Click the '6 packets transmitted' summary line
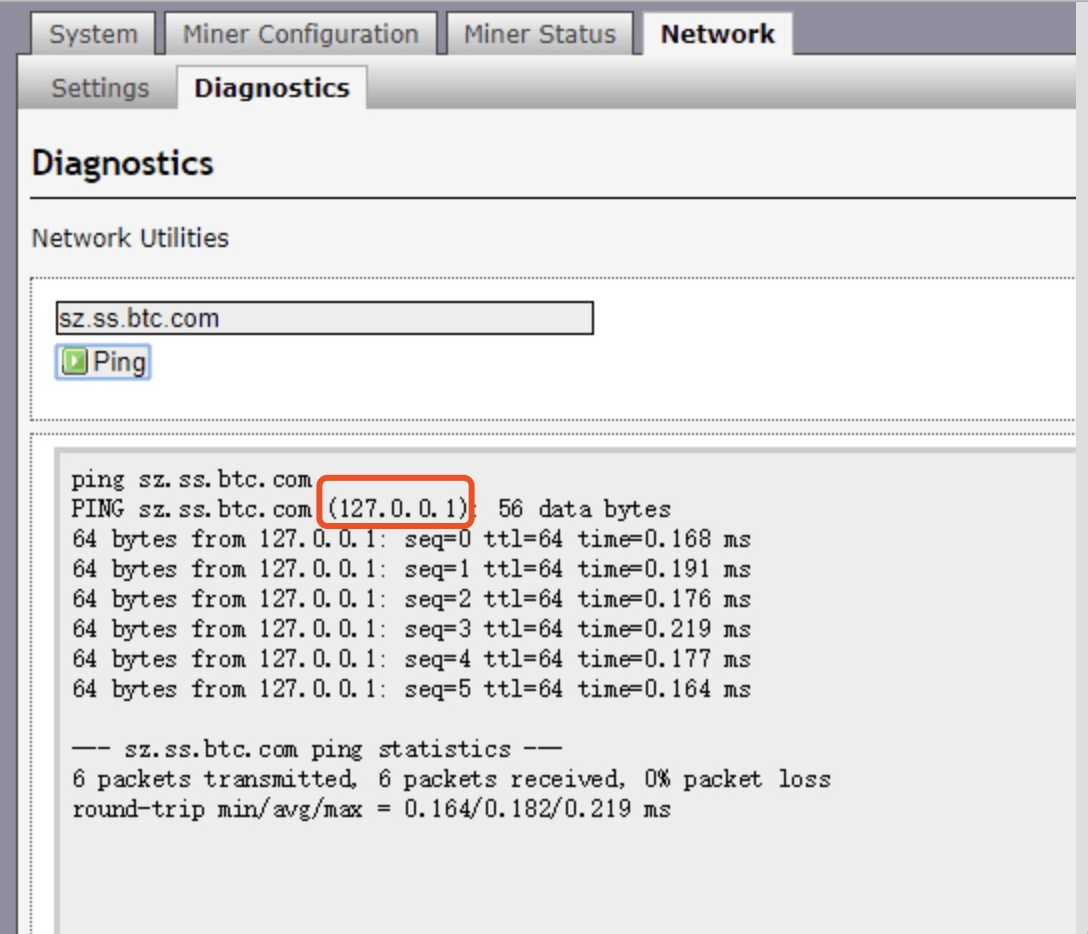This screenshot has height=934, width=1088. (x=451, y=779)
